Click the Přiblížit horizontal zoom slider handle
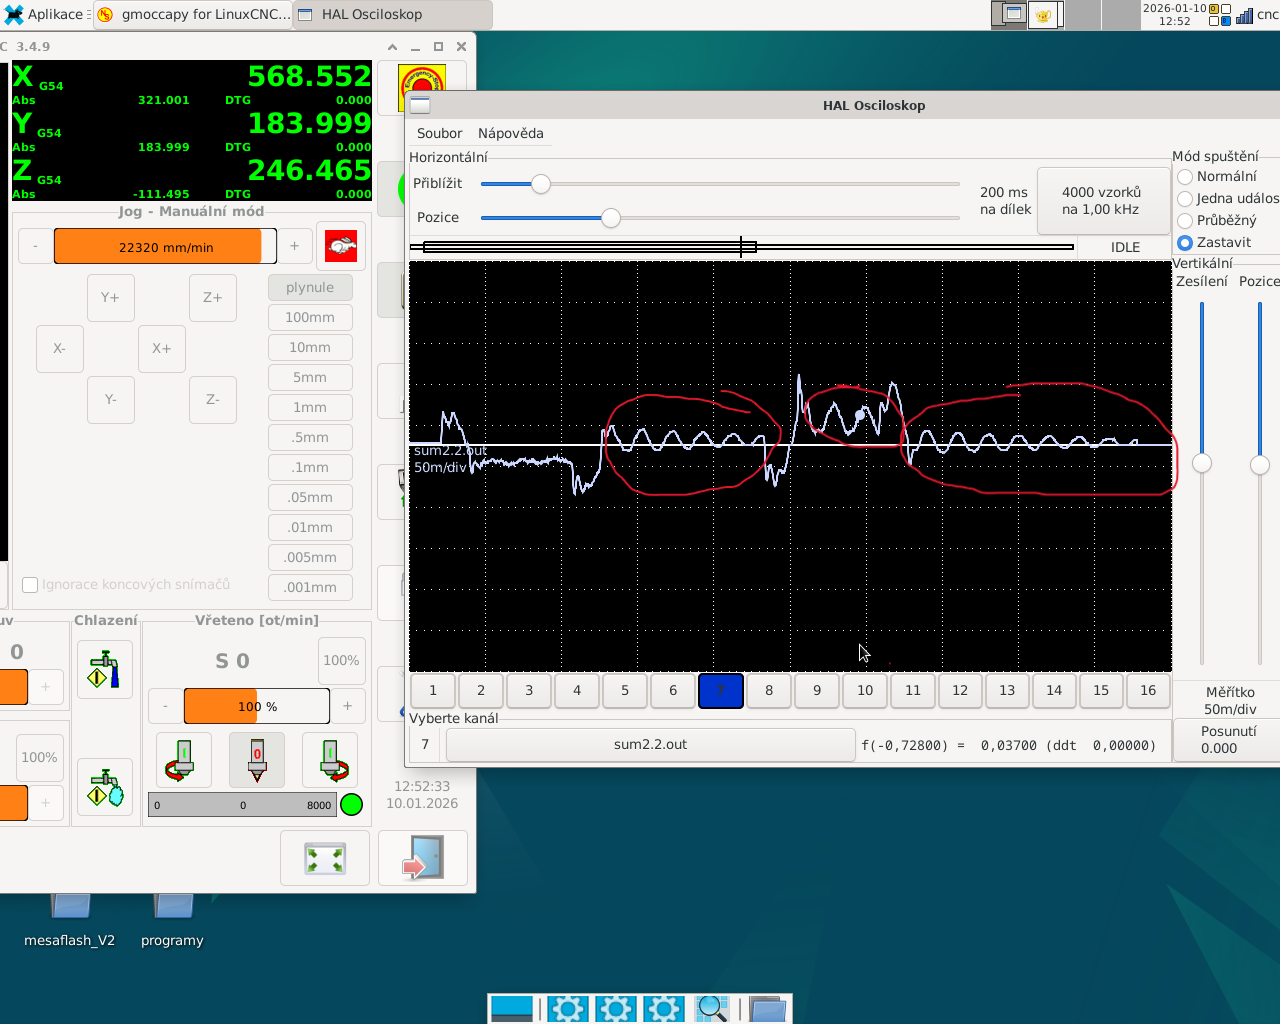Image resolution: width=1280 pixels, height=1024 pixels. (x=541, y=184)
